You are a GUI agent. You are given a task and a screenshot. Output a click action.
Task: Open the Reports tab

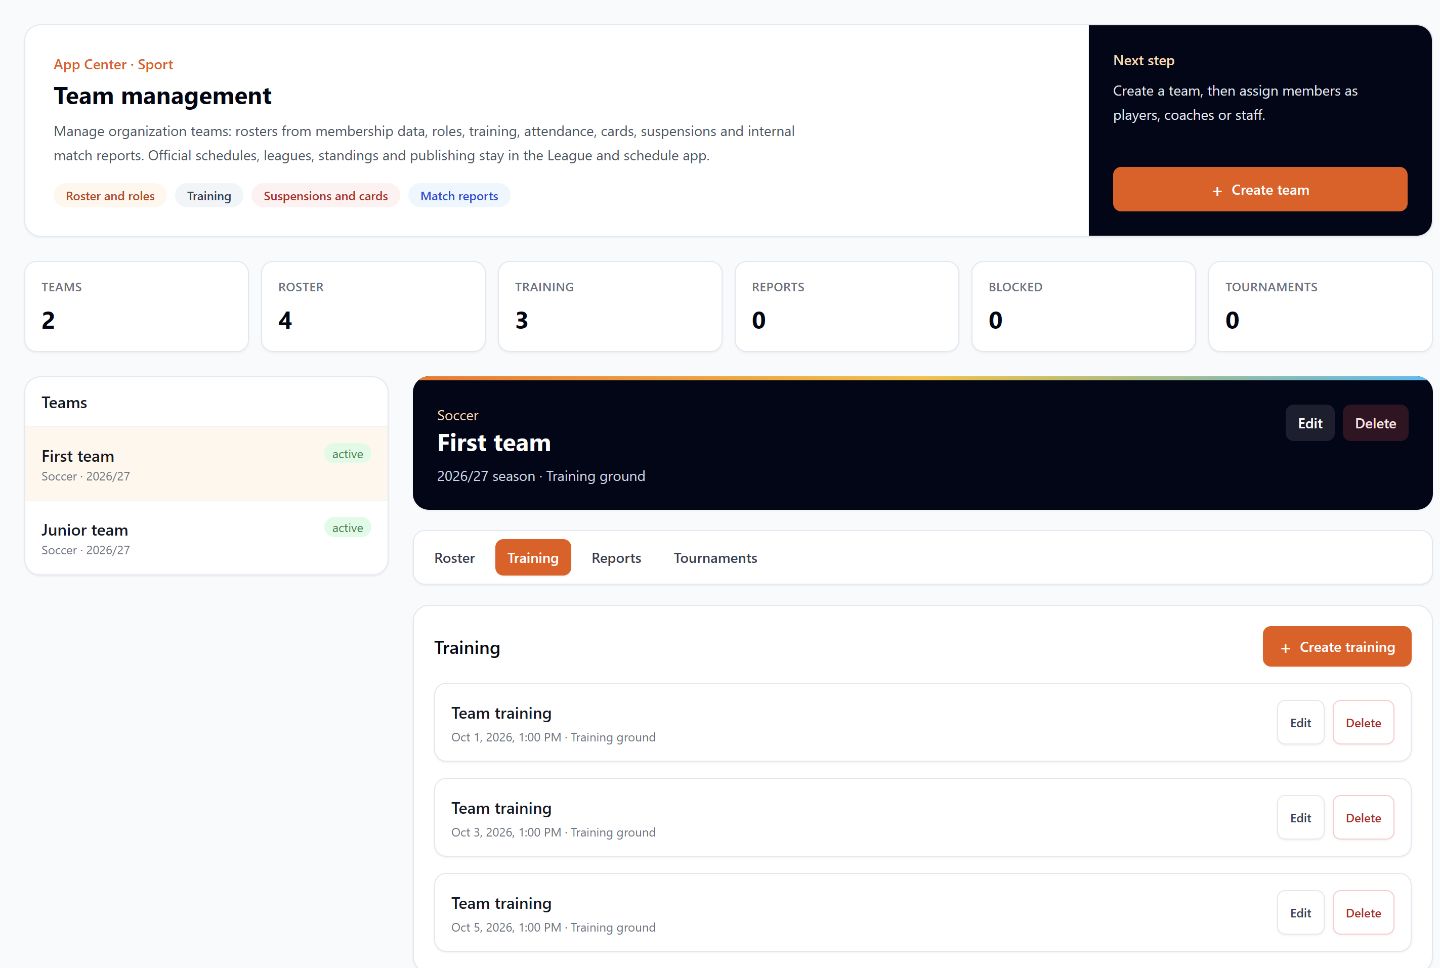[616, 558]
